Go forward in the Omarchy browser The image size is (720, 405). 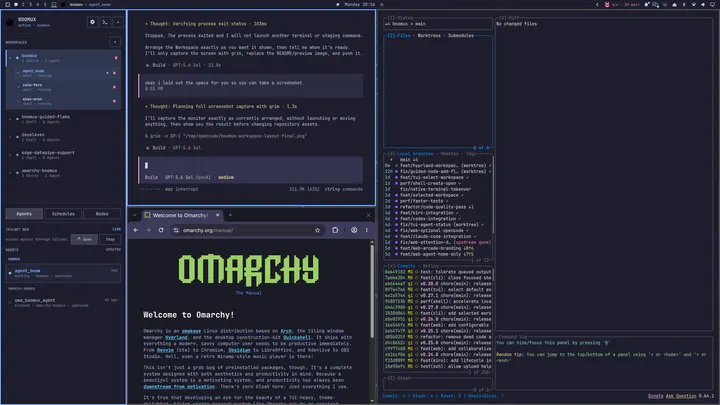[148, 230]
